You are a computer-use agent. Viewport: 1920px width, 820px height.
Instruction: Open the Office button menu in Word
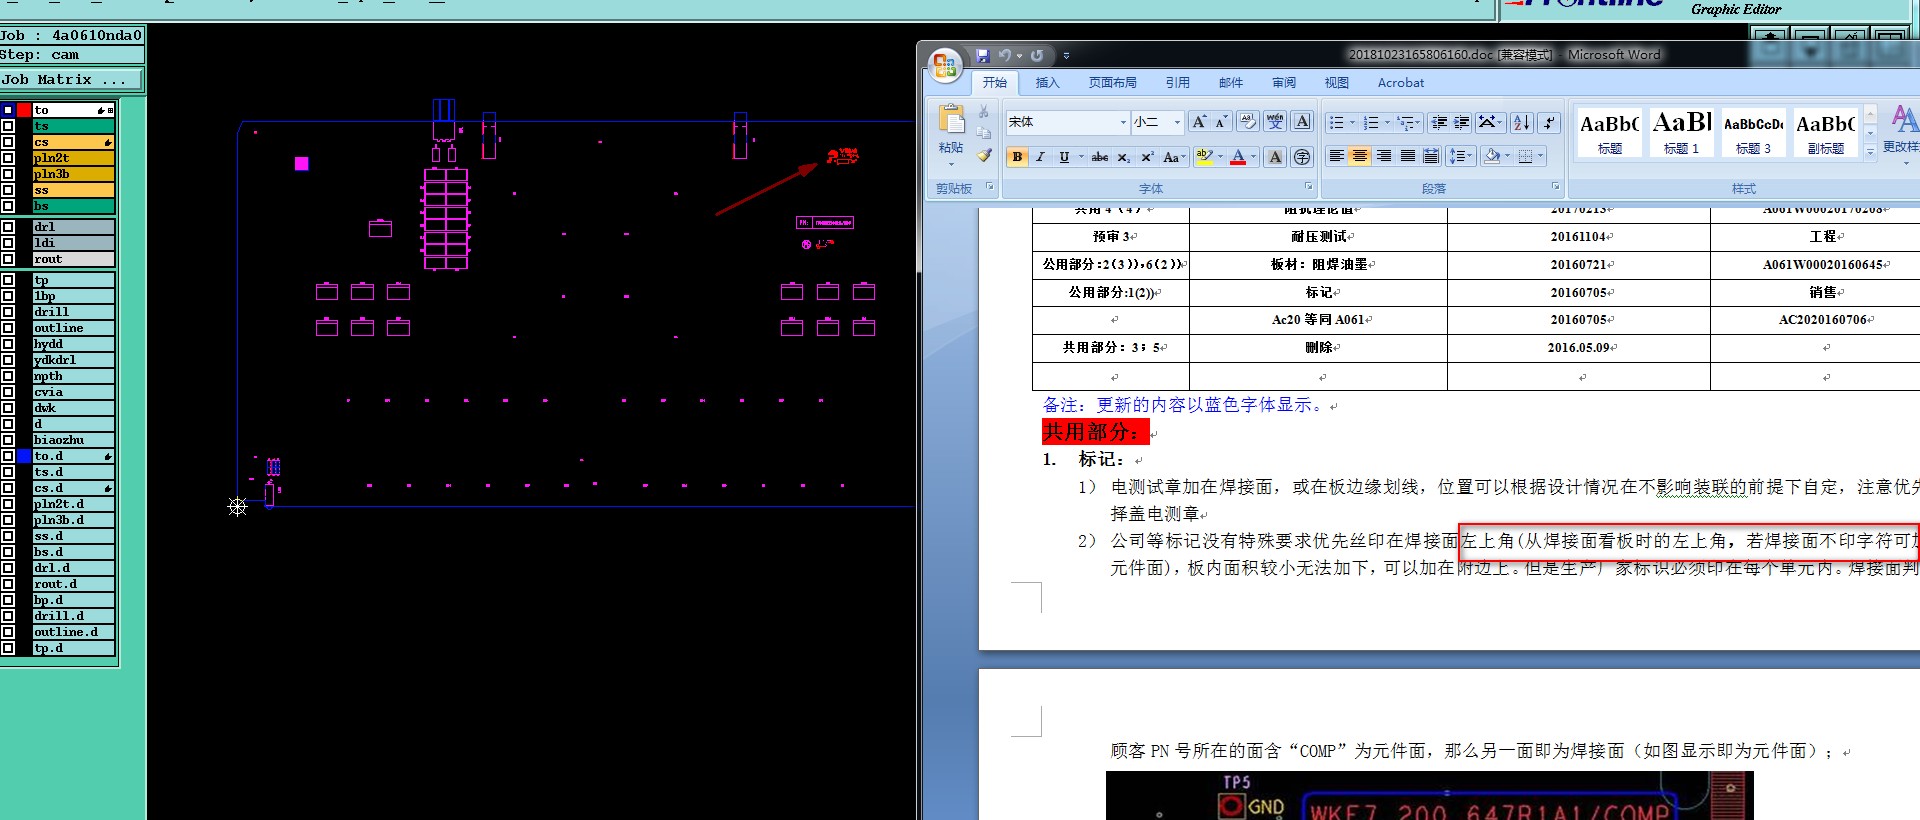[944, 65]
